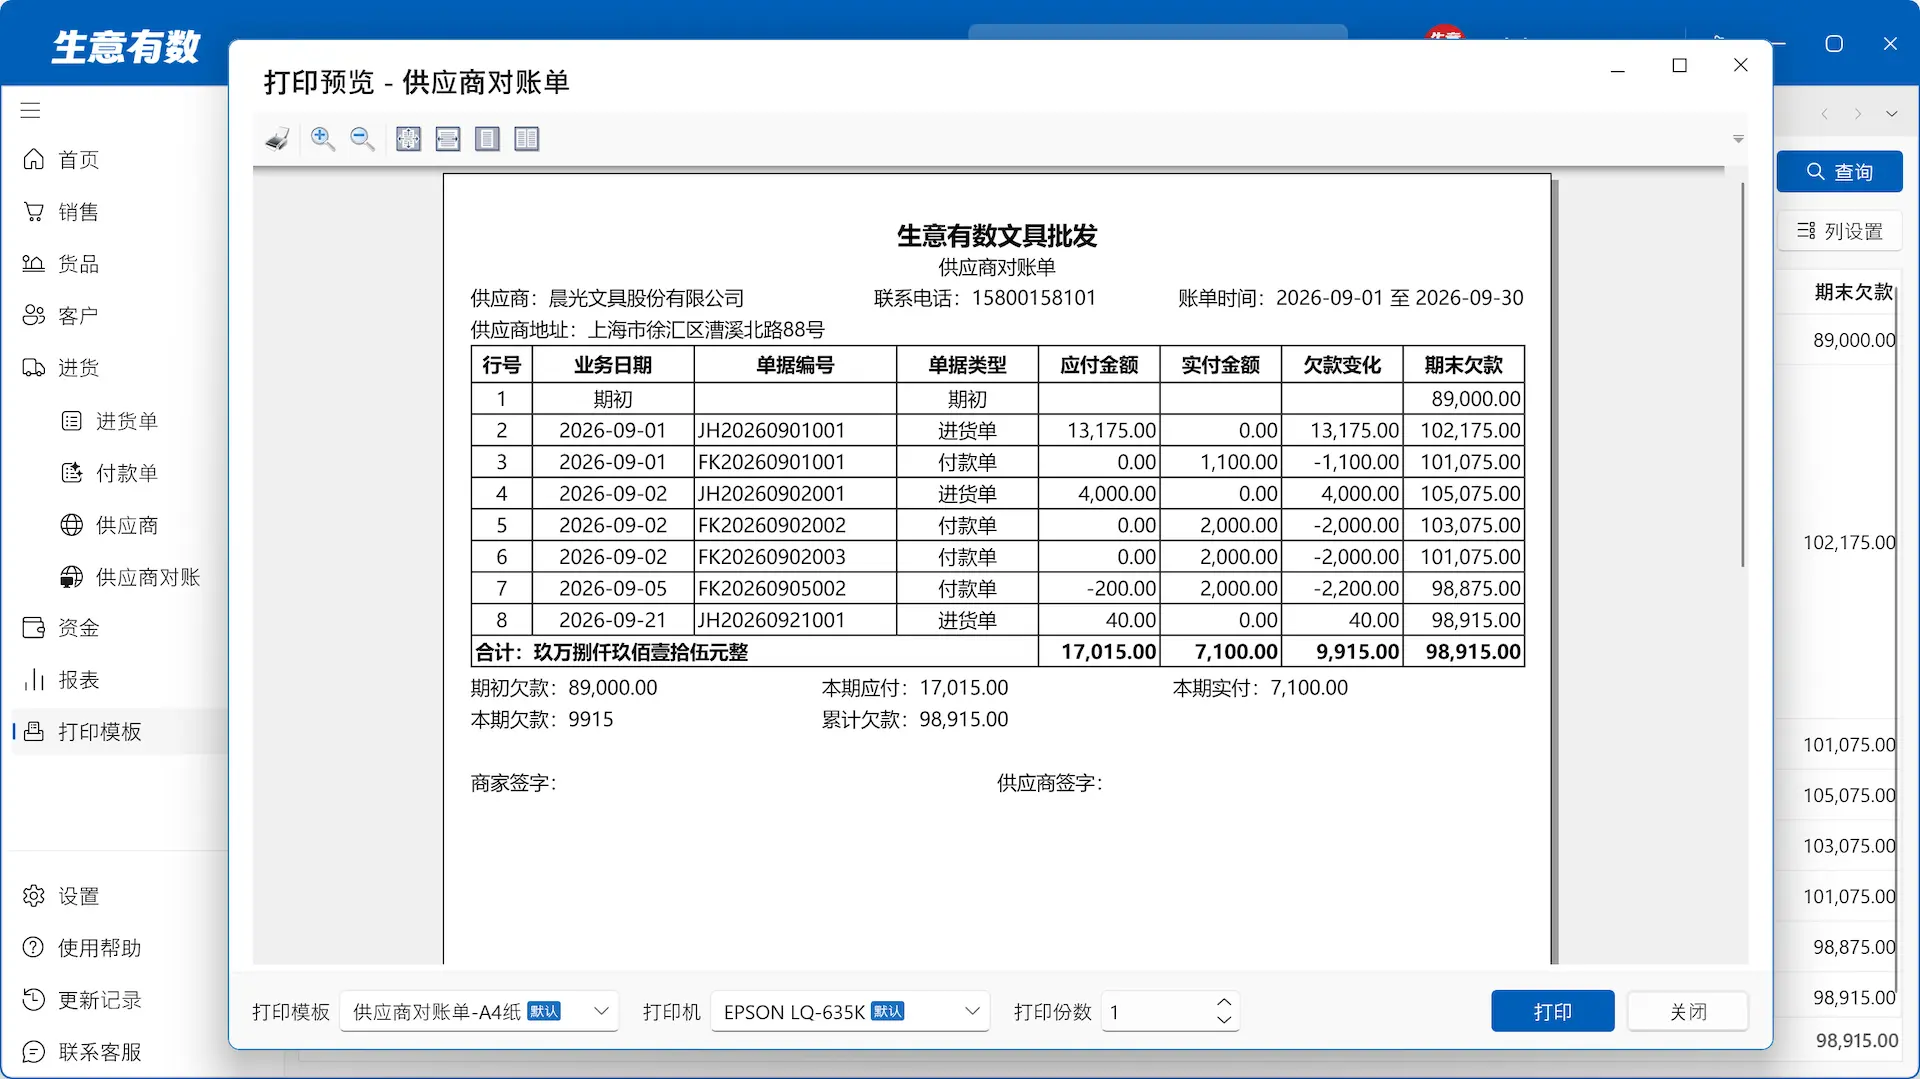Collapse the 进货 purchase section

coord(114,368)
